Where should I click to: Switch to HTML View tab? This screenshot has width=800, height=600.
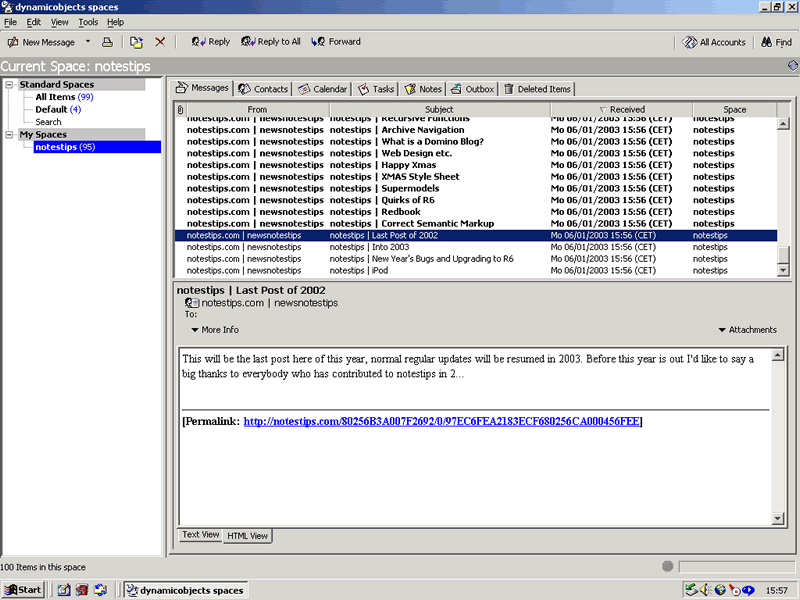coord(247,536)
